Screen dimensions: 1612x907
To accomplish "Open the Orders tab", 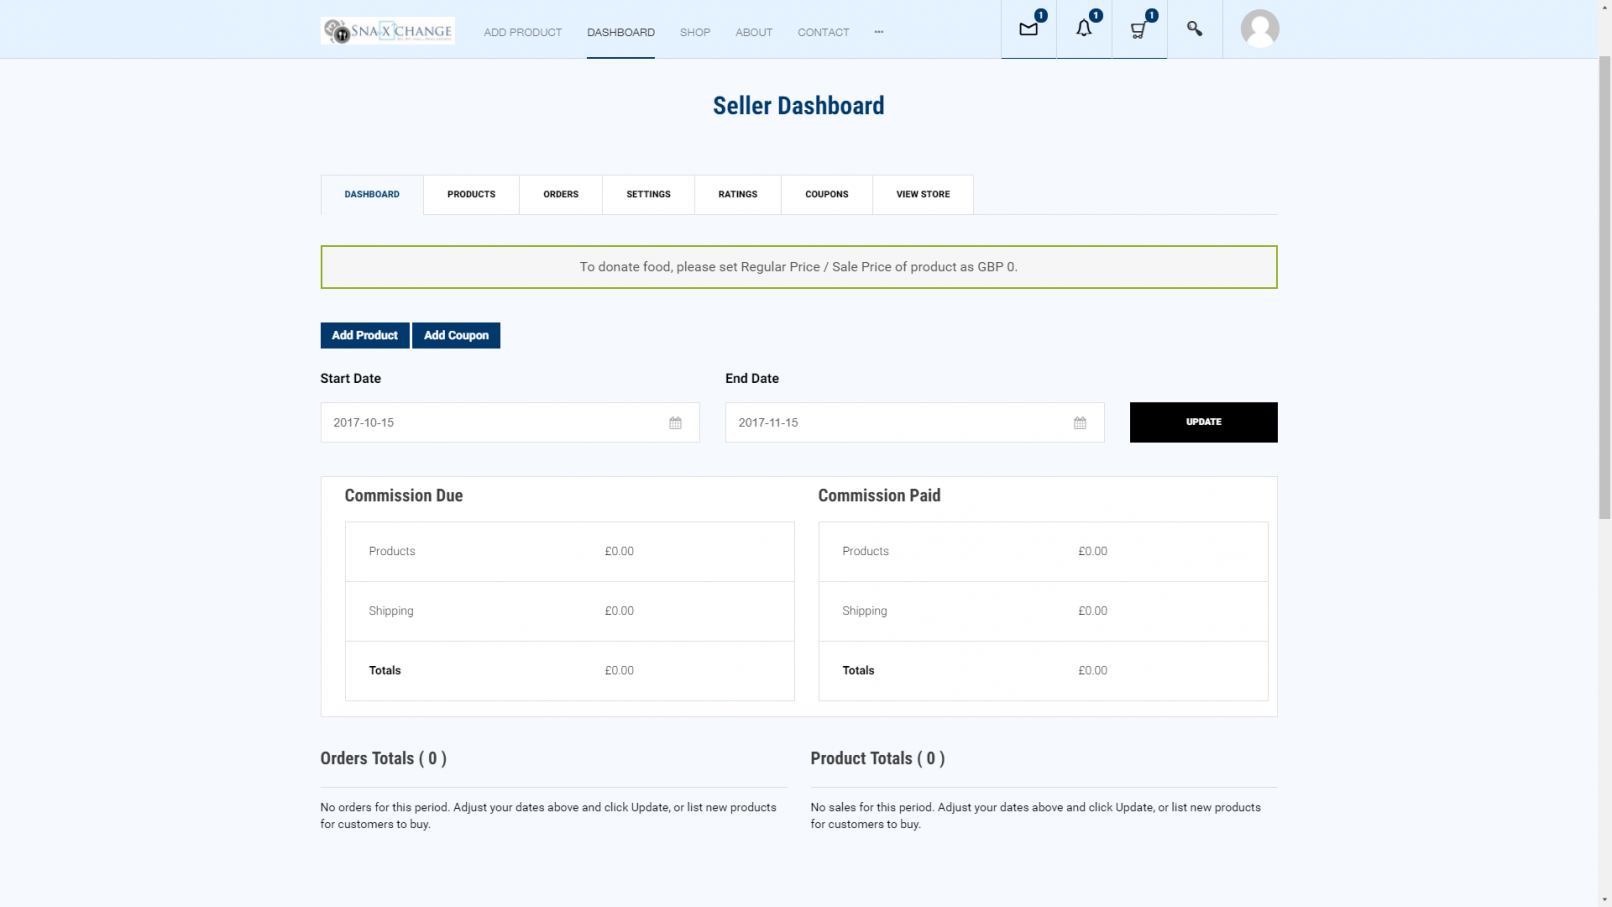I will pos(560,194).
